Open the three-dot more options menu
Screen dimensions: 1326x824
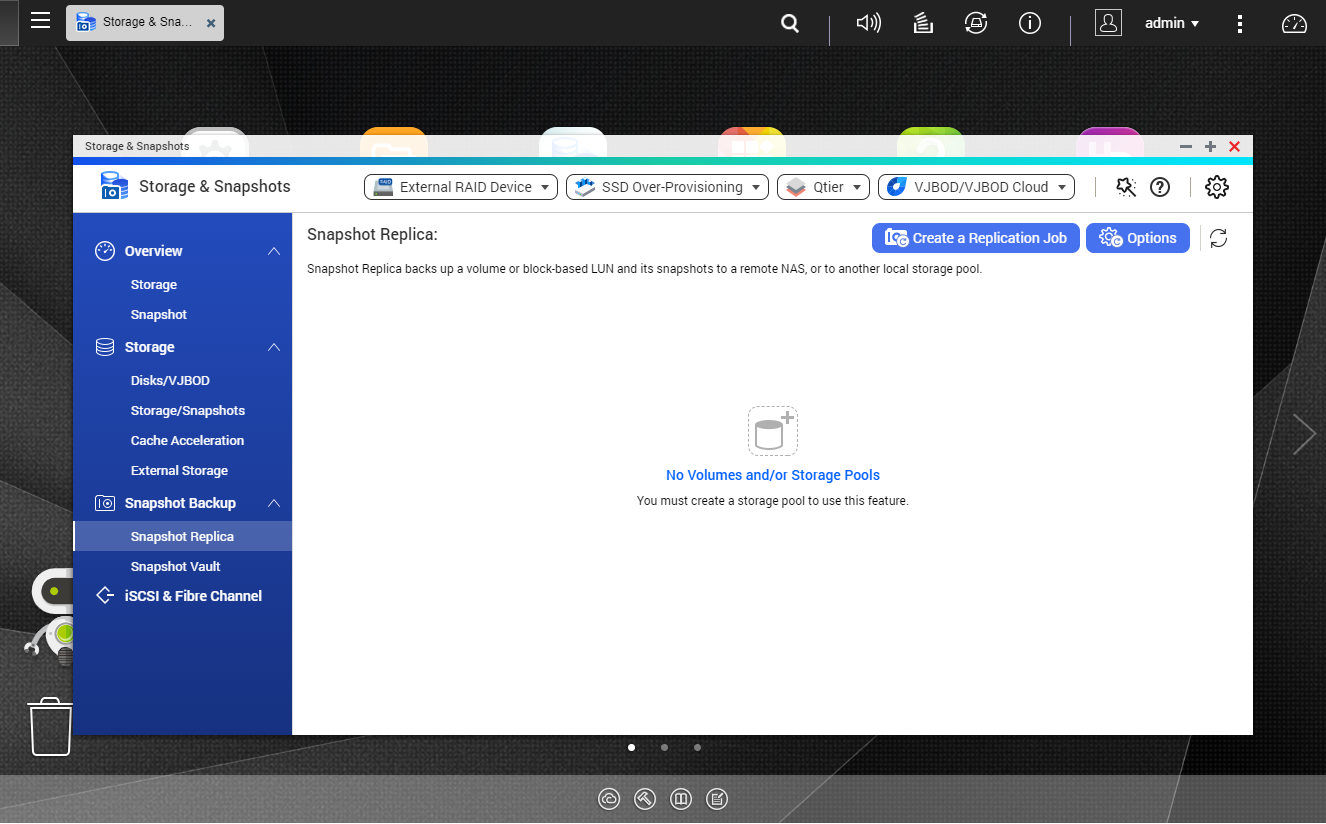point(1240,23)
